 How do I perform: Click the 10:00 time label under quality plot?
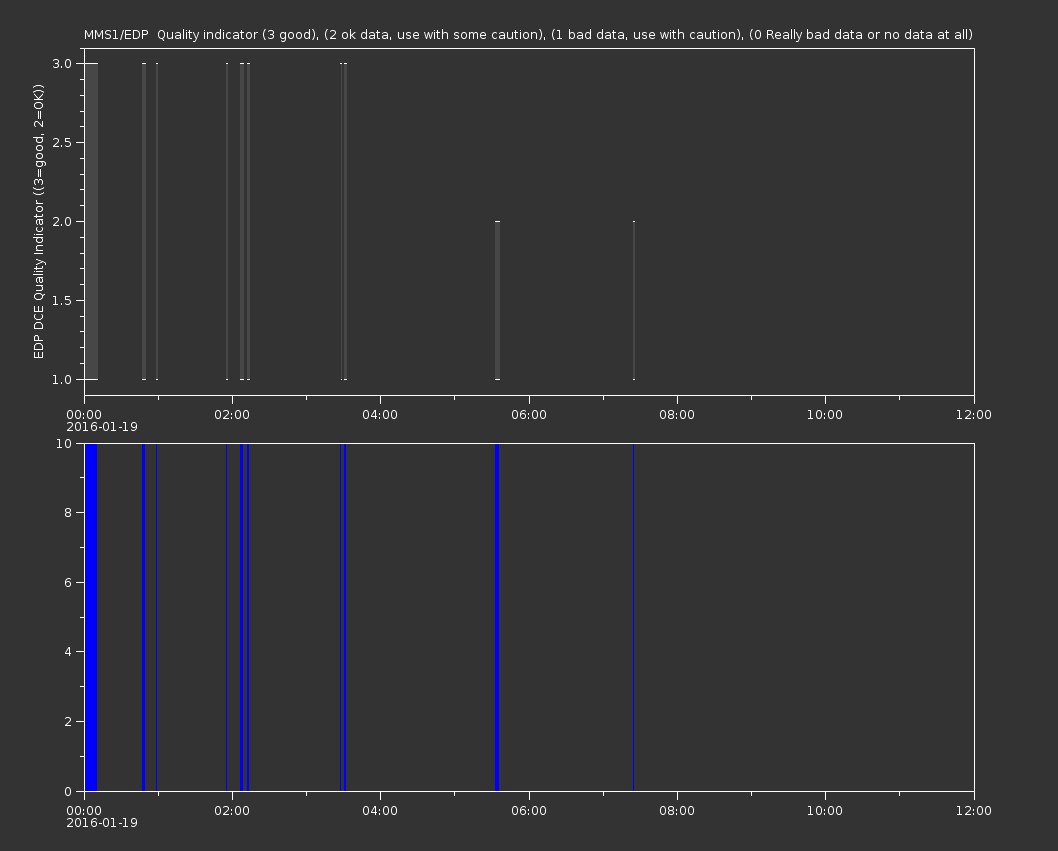825,414
